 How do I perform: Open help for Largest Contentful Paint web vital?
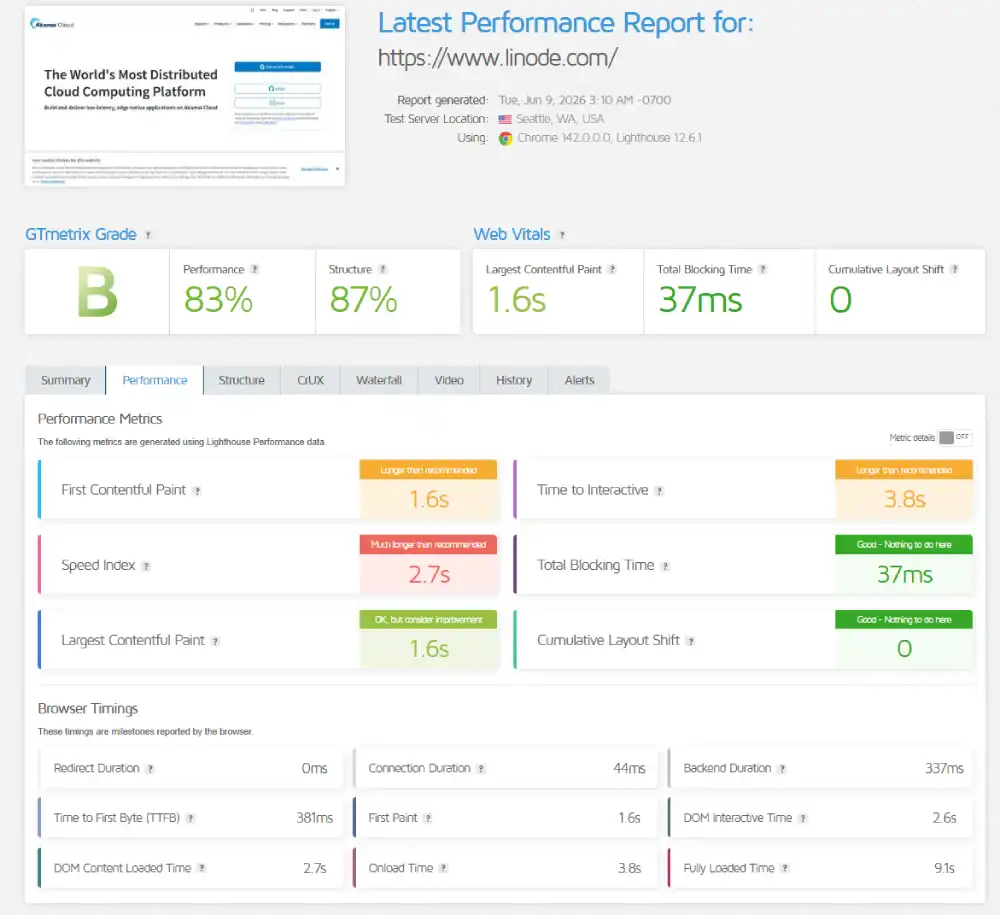612,270
